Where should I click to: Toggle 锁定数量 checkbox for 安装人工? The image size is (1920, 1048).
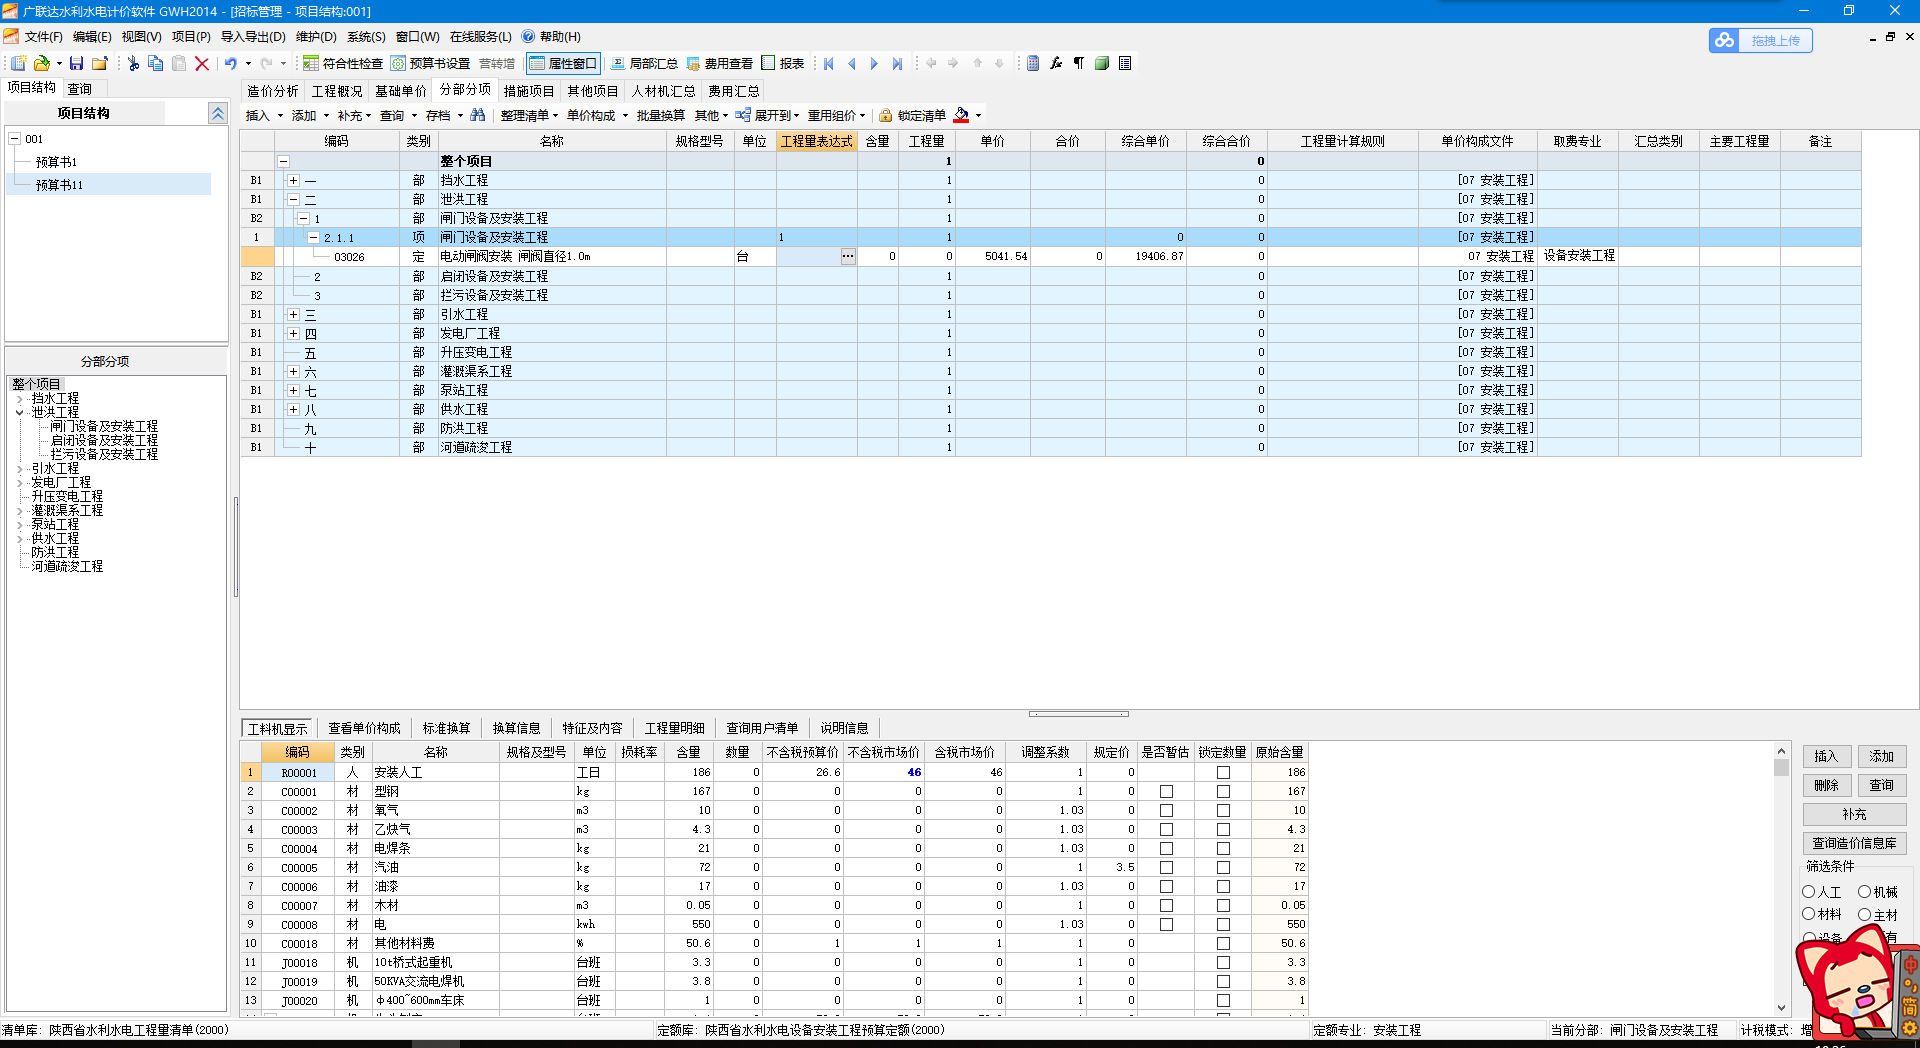pyautogui.click(x=1223, y=773)
